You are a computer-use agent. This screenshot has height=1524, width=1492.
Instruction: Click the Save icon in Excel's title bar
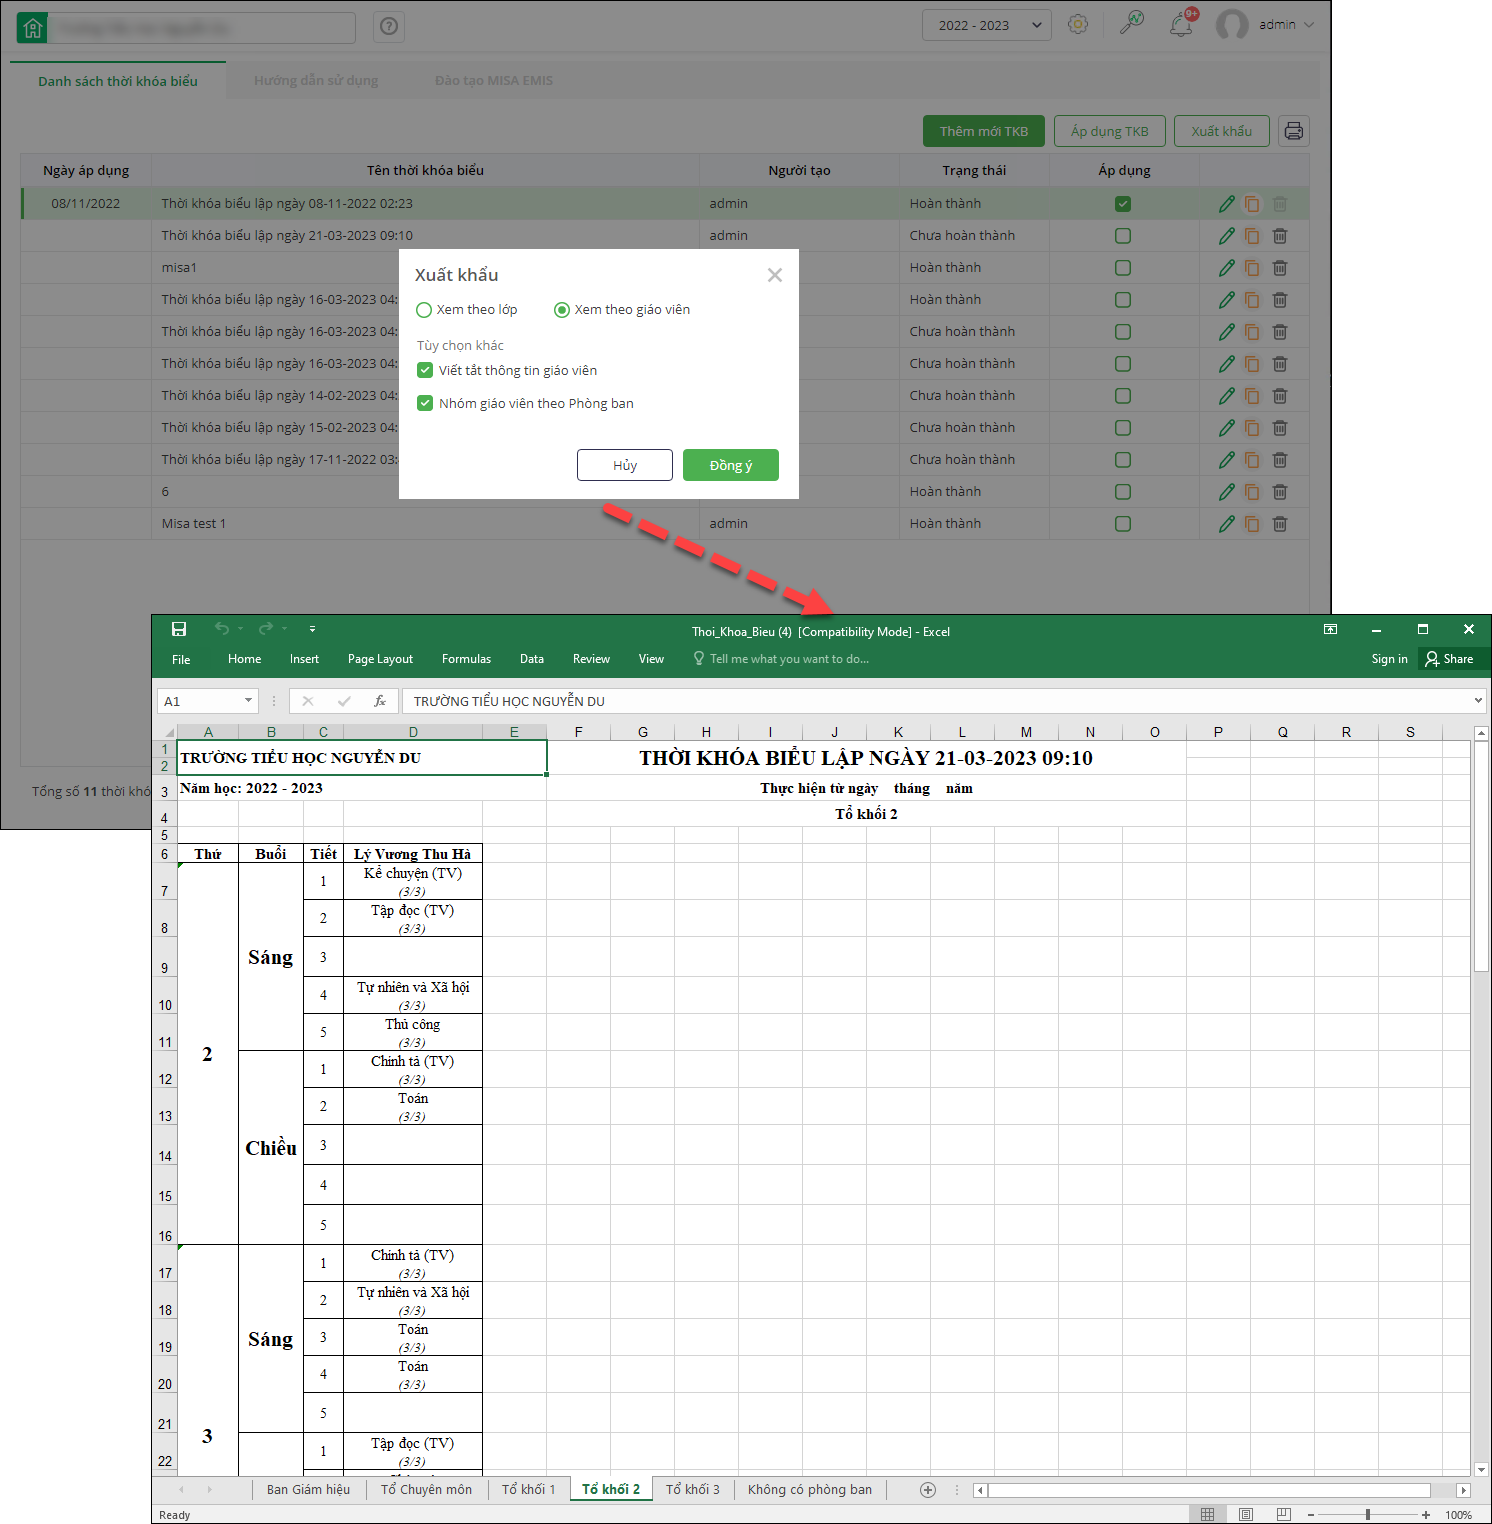(179, 629)
